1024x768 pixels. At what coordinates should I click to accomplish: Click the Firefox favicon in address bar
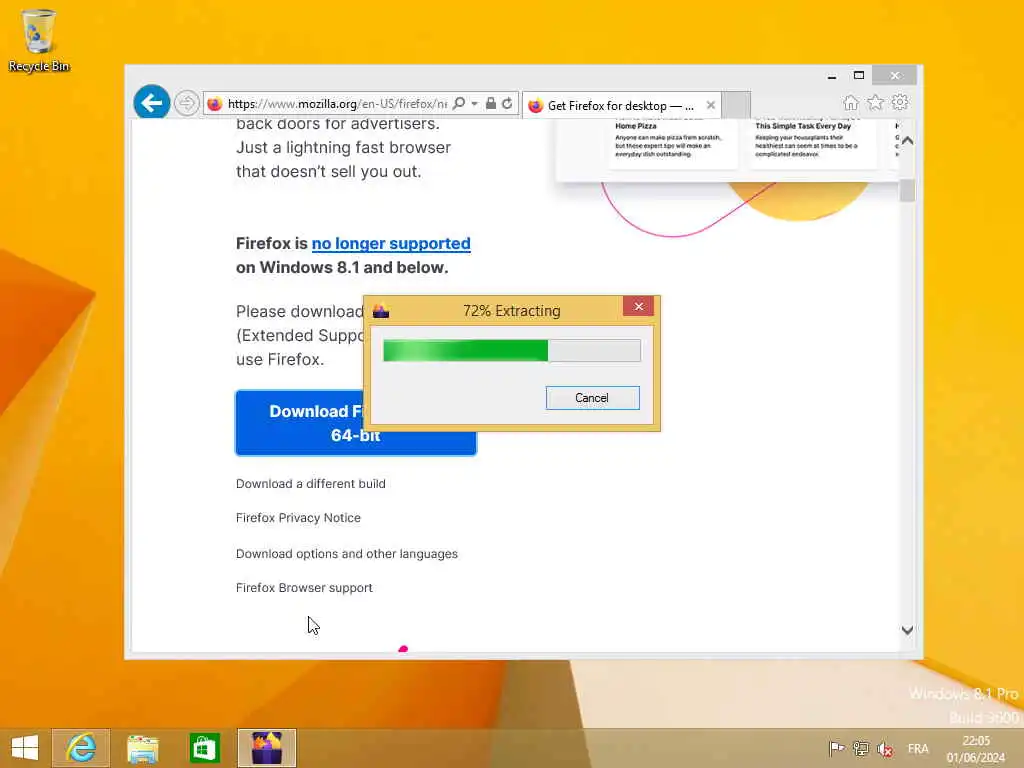[x=215, y=104]
